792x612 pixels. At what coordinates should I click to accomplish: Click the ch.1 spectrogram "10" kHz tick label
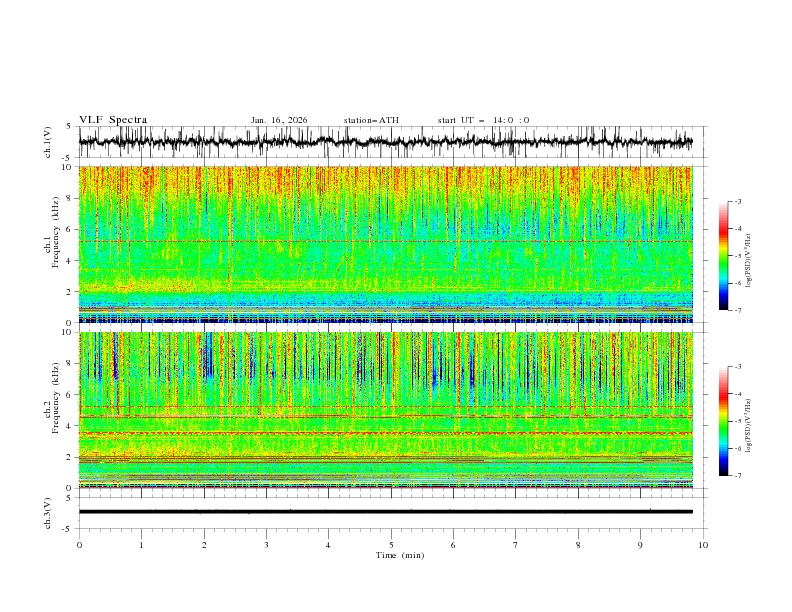coord(67,167)
